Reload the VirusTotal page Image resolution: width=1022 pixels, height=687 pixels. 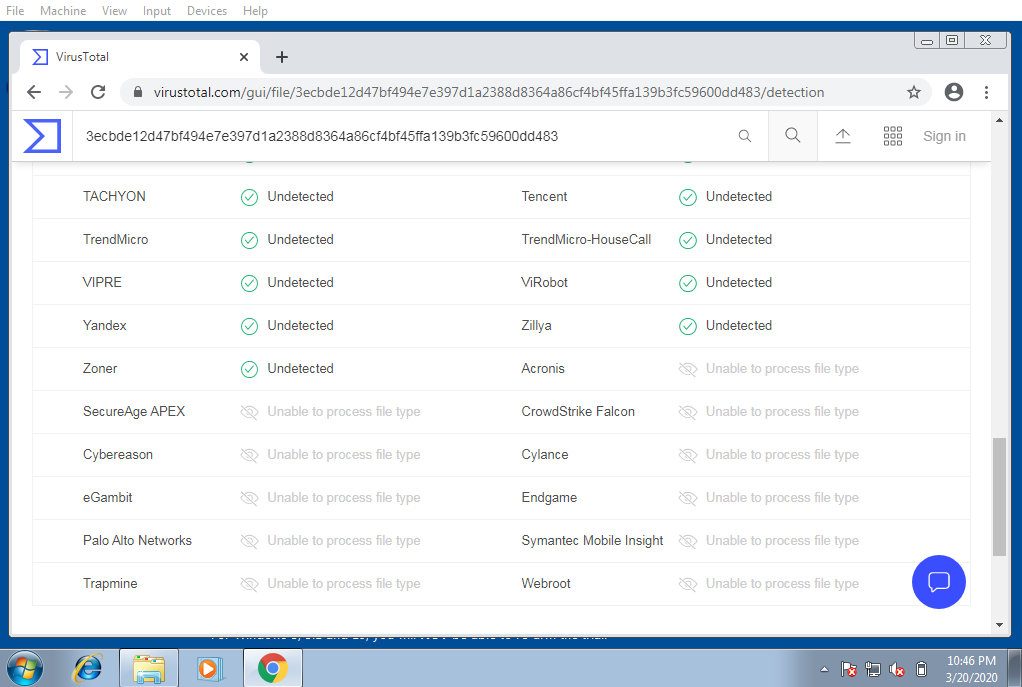[98, 92]
